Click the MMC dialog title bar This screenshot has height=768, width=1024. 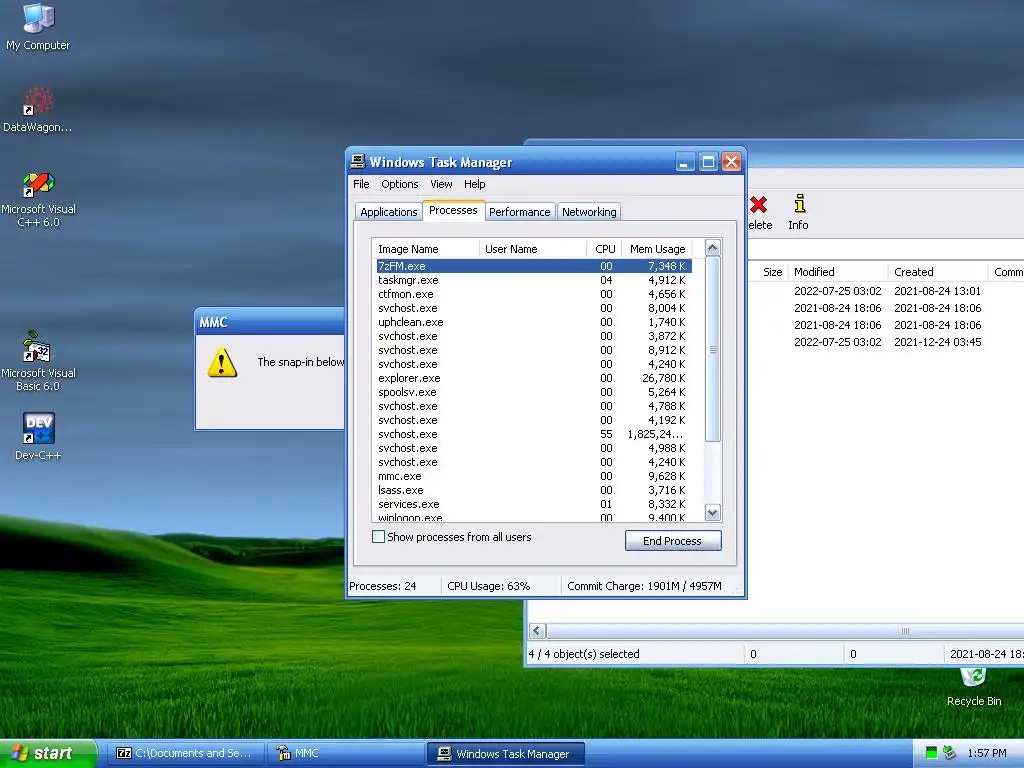tap(270, 322)
